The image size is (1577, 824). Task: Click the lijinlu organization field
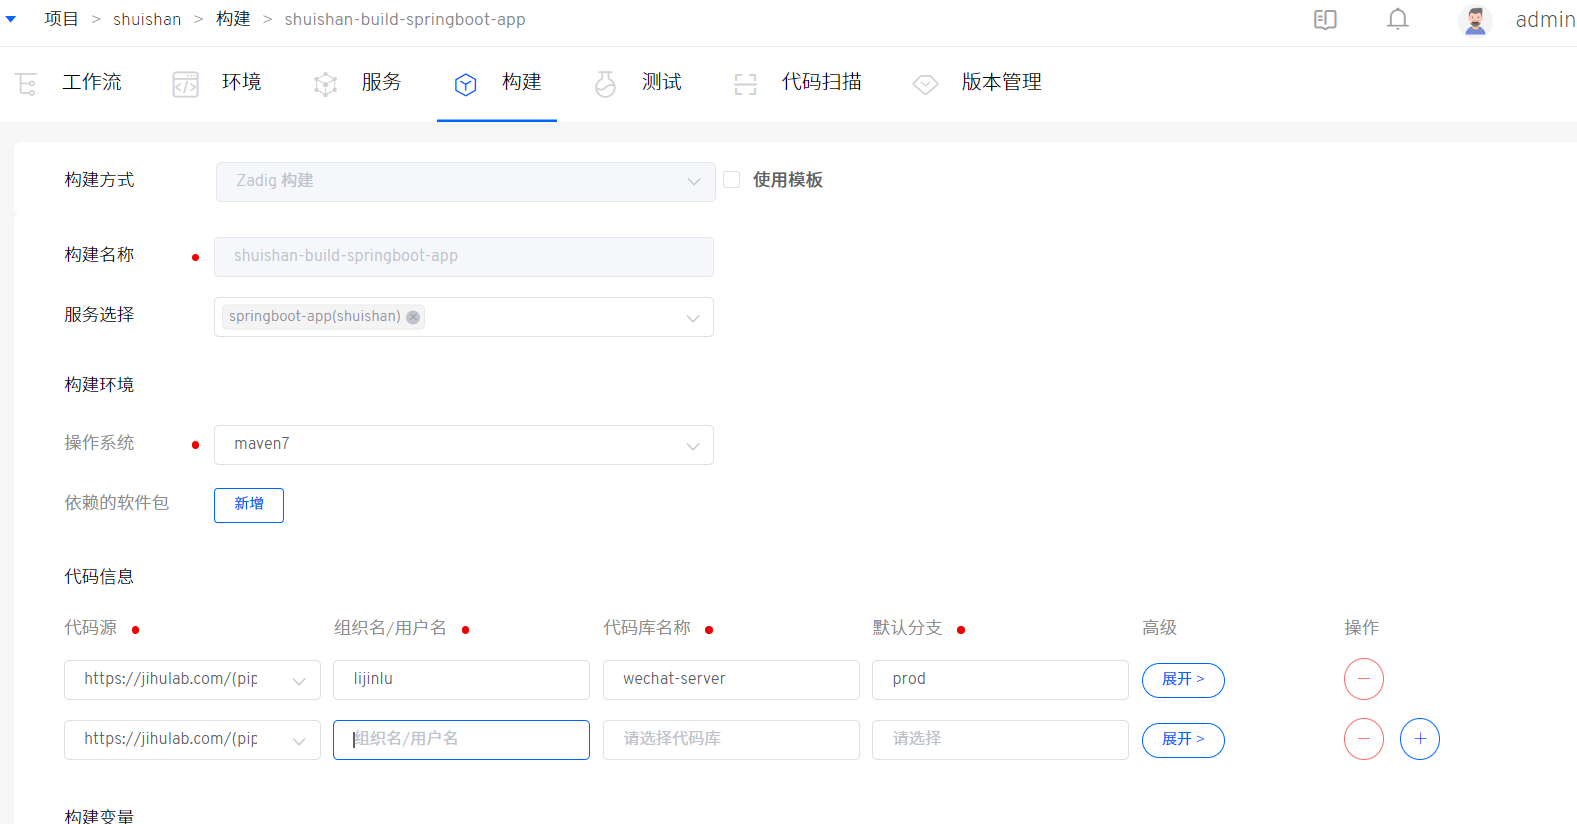coord(461,680)
